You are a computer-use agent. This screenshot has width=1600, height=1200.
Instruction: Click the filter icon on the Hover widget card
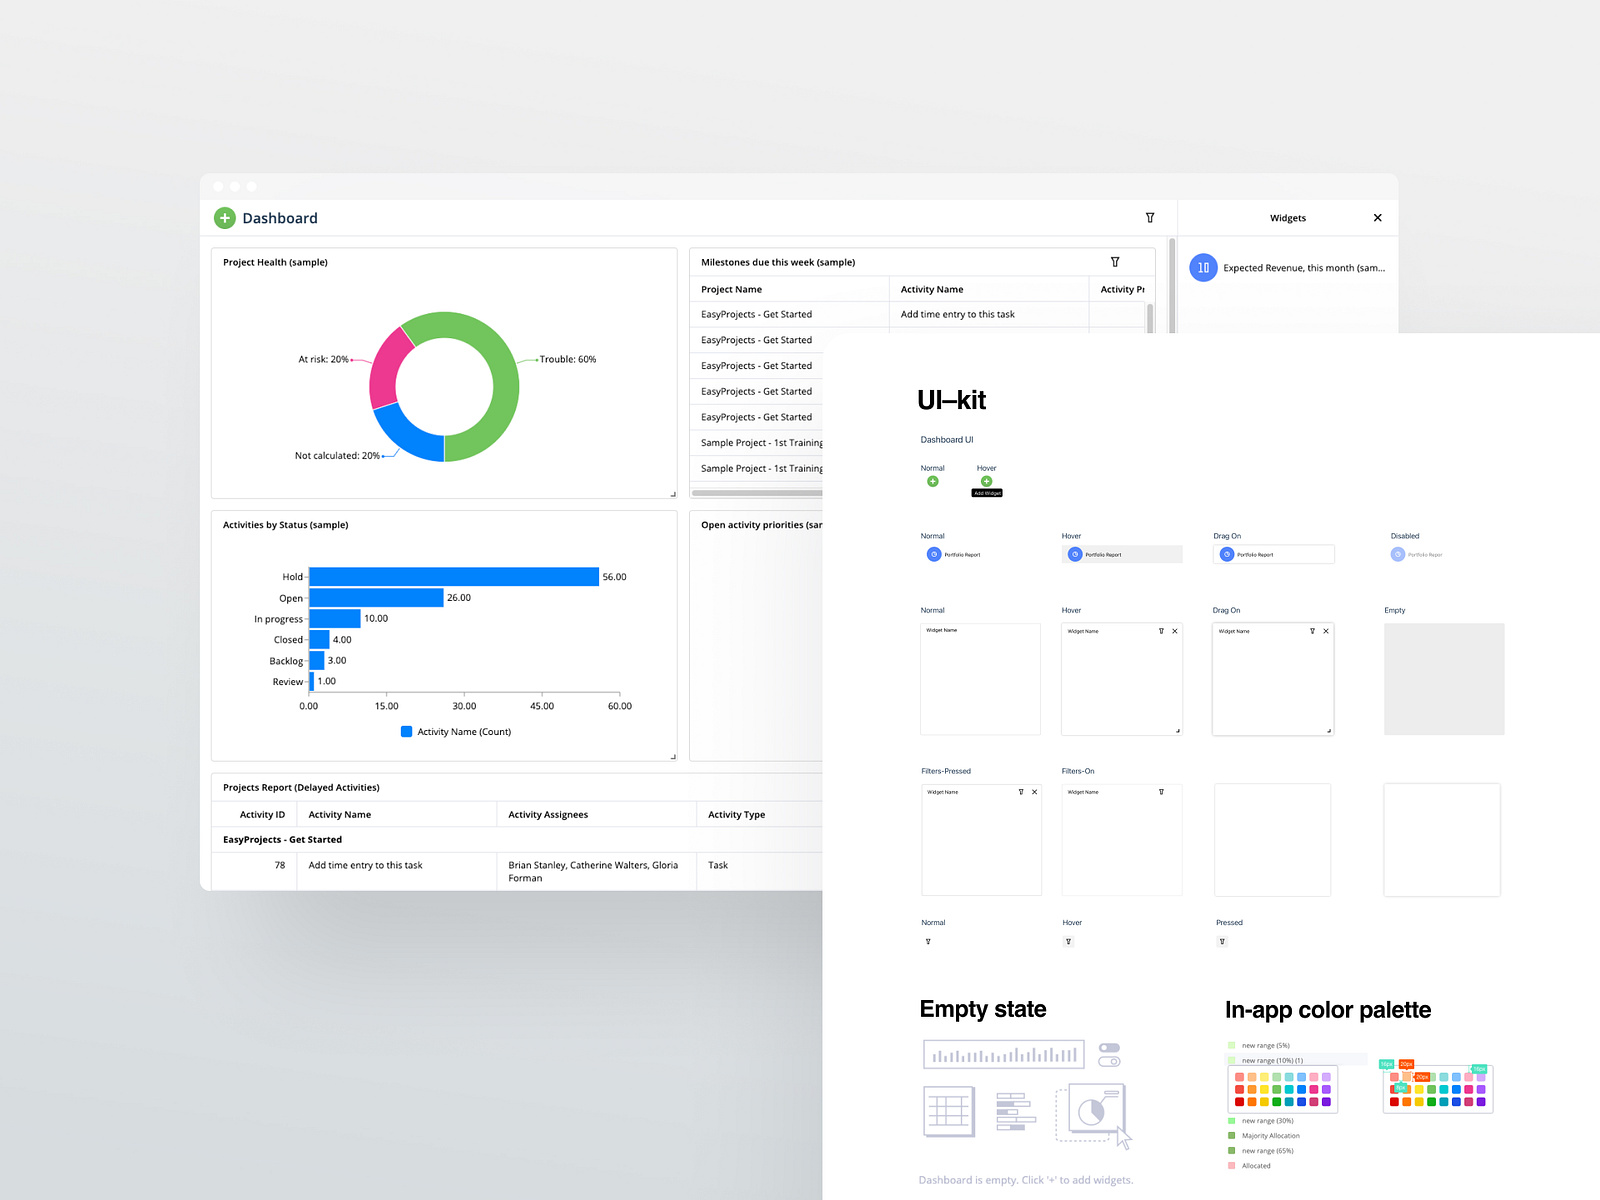pyautogui.click(x=1161, y=631)
